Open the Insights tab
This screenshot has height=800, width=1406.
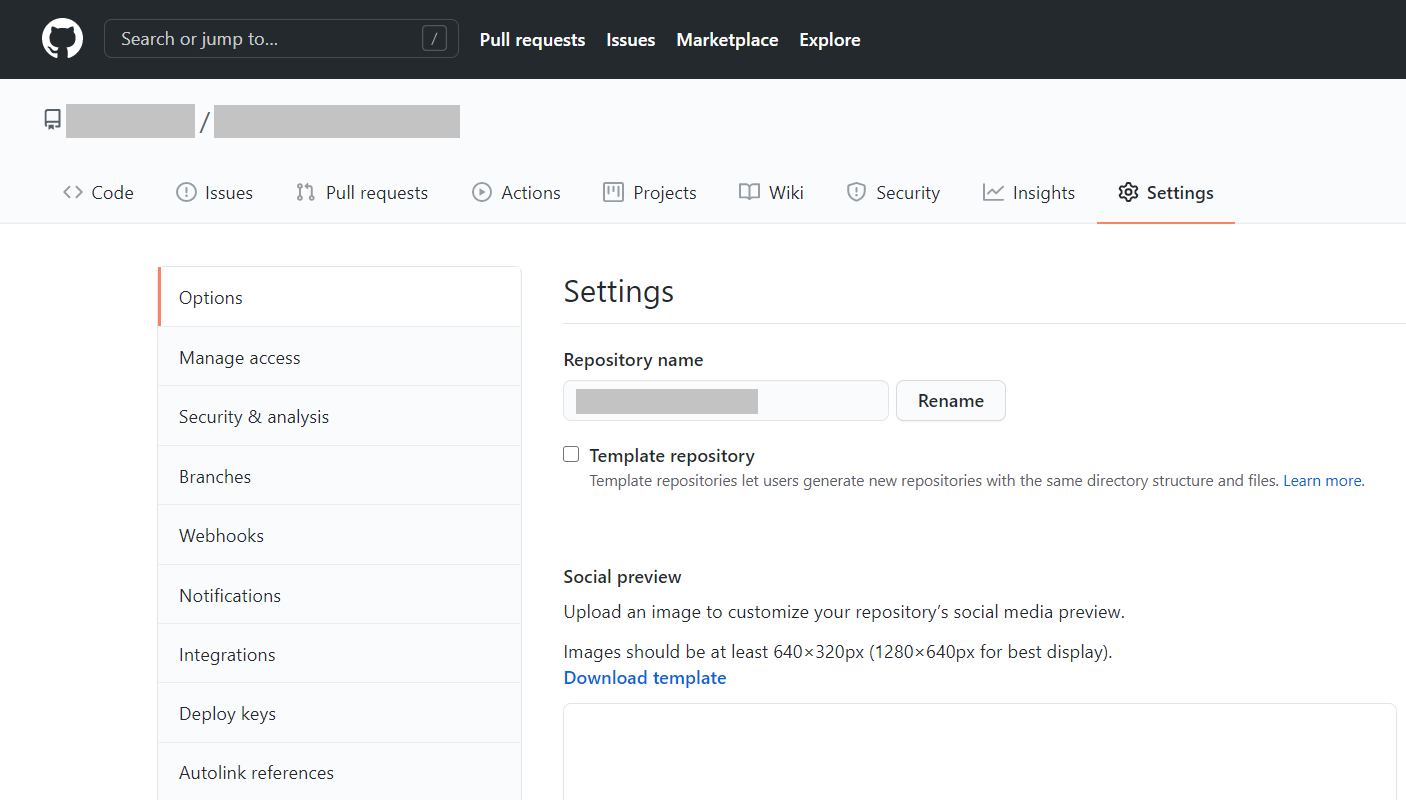(1029, 193)
